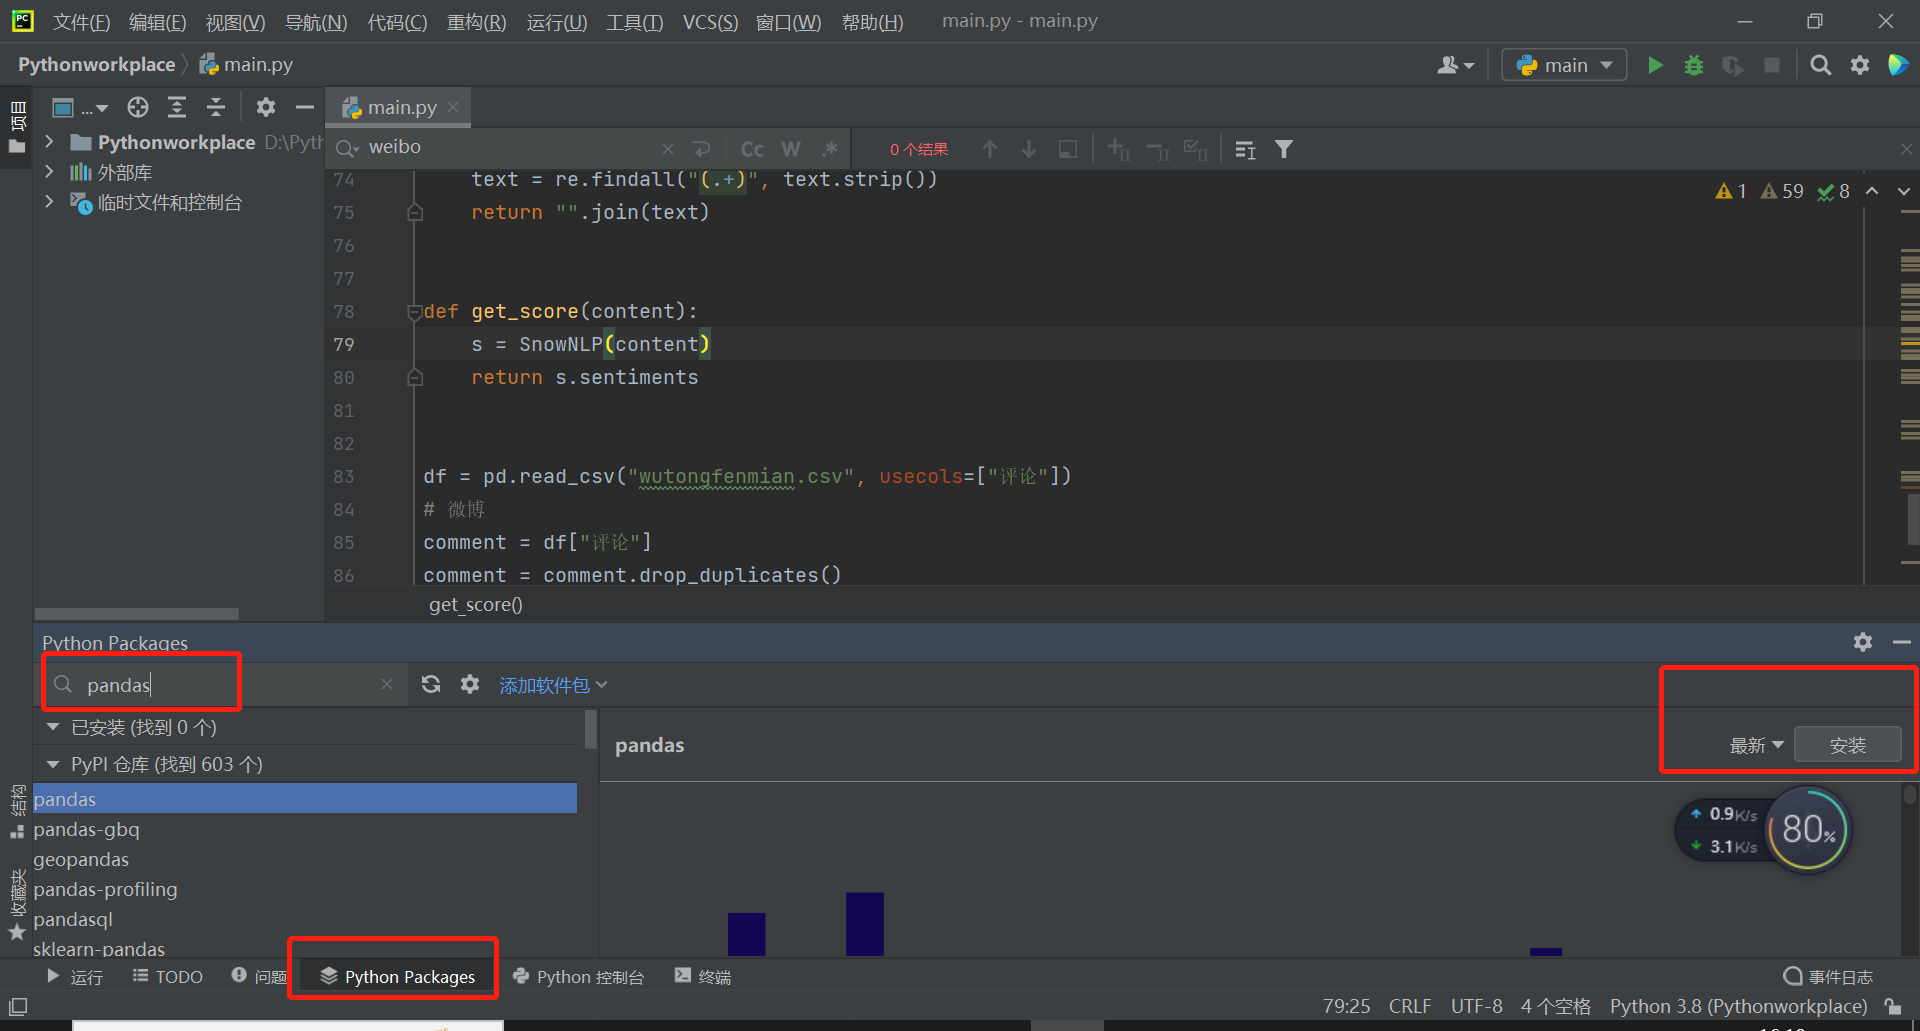Image resolution: width=1920 pixels, height=1031 pixels.
Task: Select geopandas in package list
Action: (x=305, y=859)
